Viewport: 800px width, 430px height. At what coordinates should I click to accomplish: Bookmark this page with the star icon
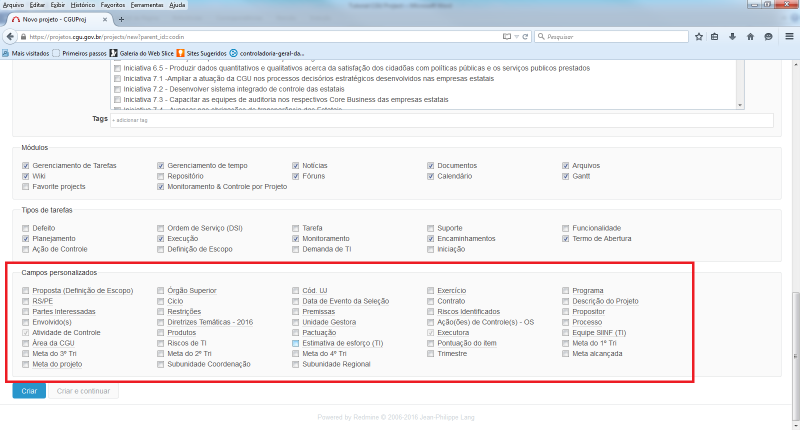click(699, 36)
